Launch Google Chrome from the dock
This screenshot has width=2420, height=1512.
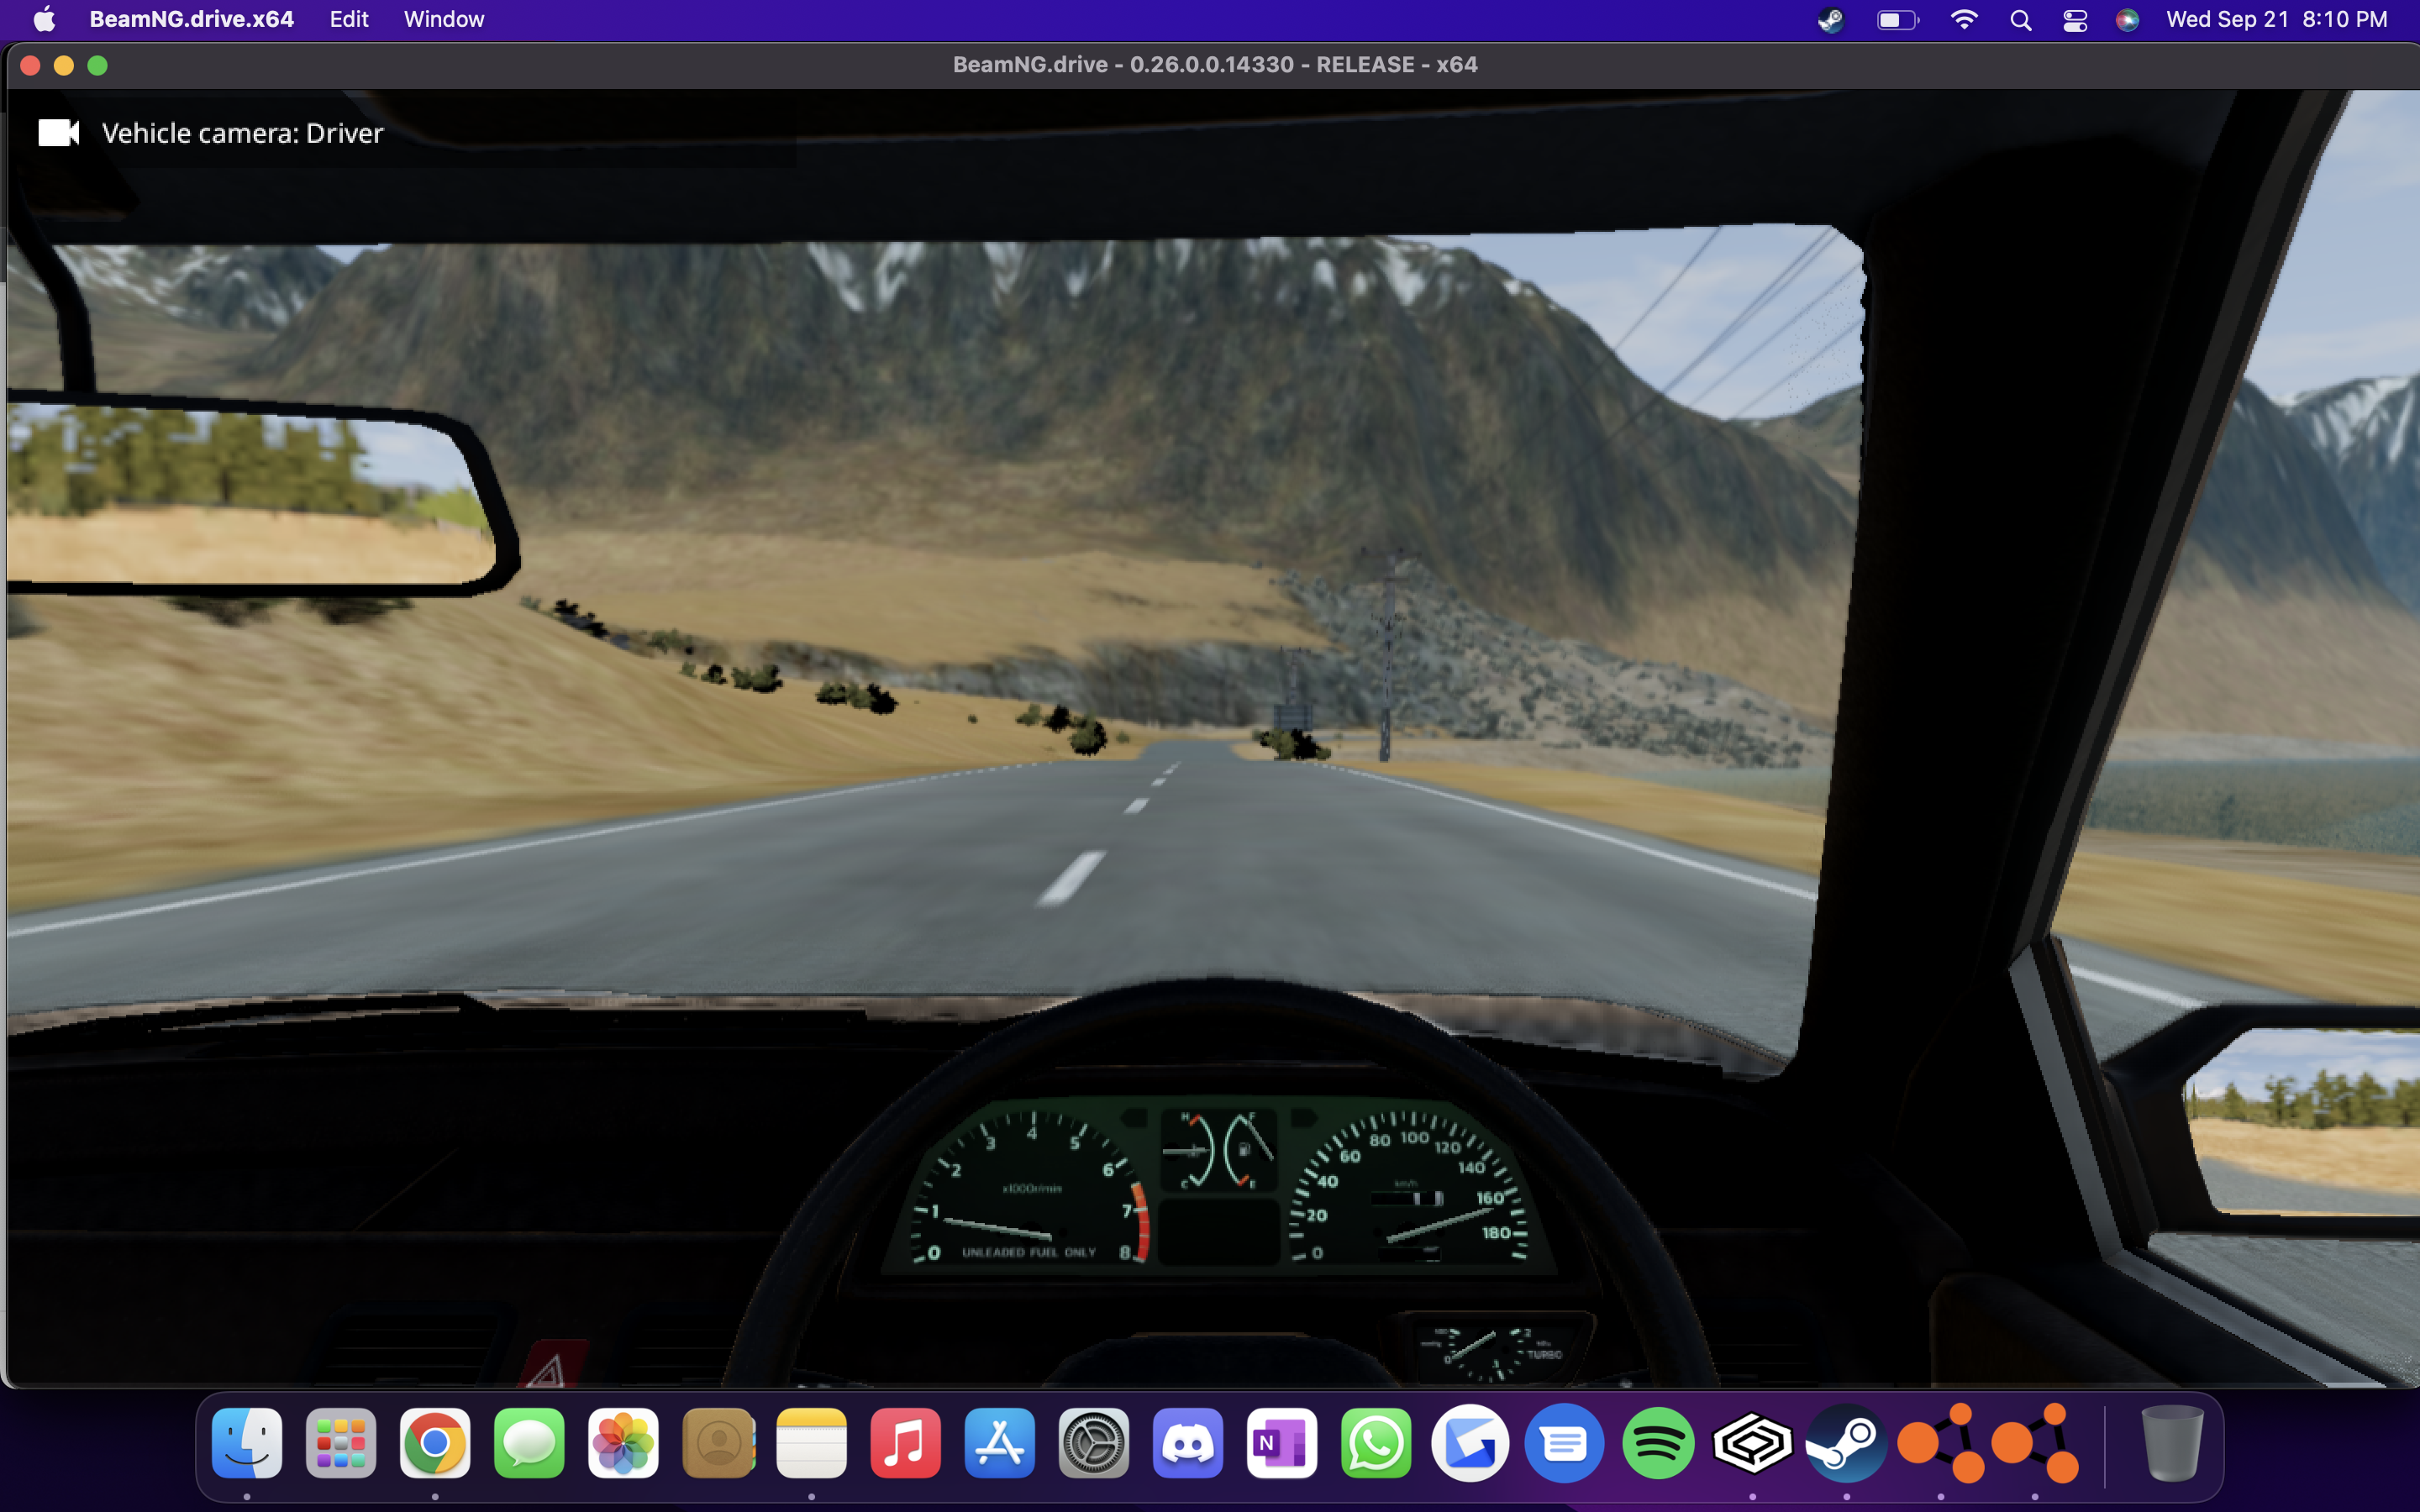(435, 1443)
